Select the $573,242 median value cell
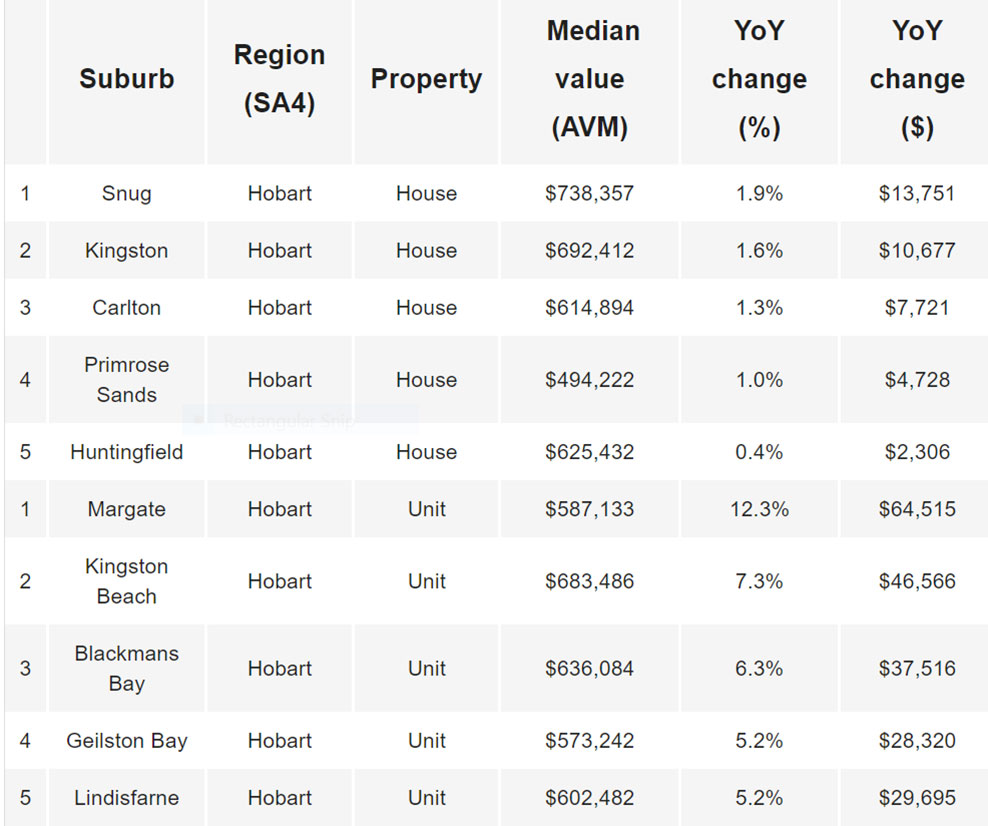Screen dimensions: 988x826 [x=589, y=741]
